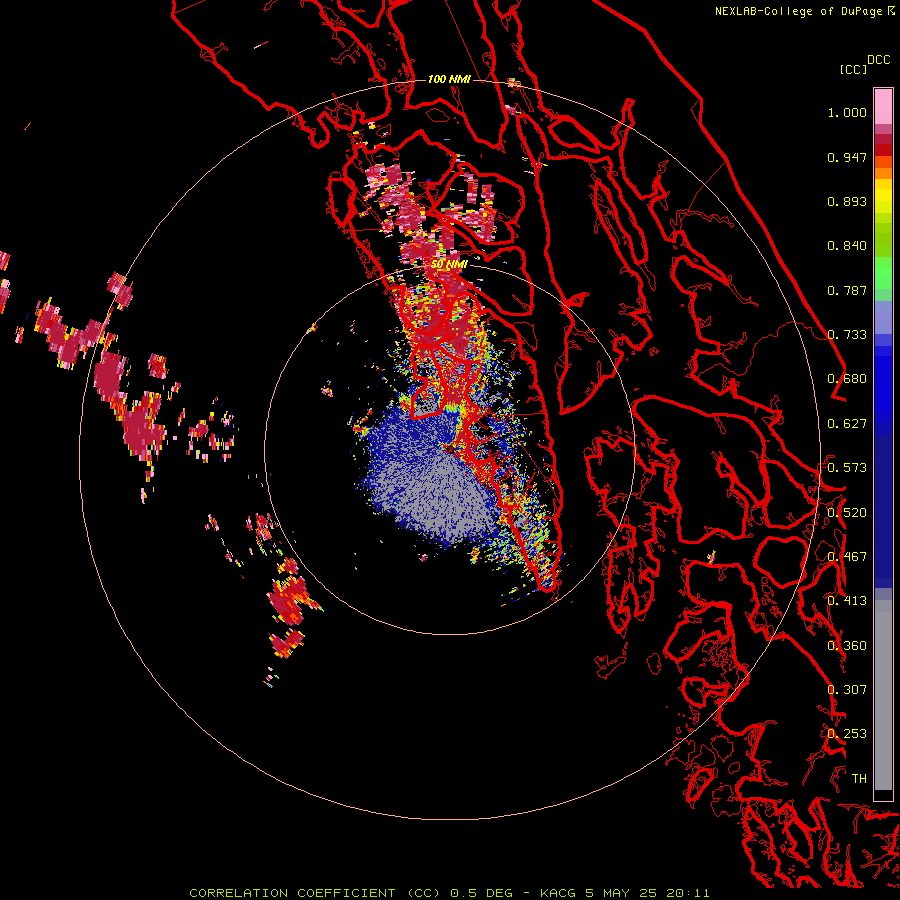Viewport: 900px width, 900px height.
Task: Select the 1.000 value on the color scale
Action: [x=847, y=112]
